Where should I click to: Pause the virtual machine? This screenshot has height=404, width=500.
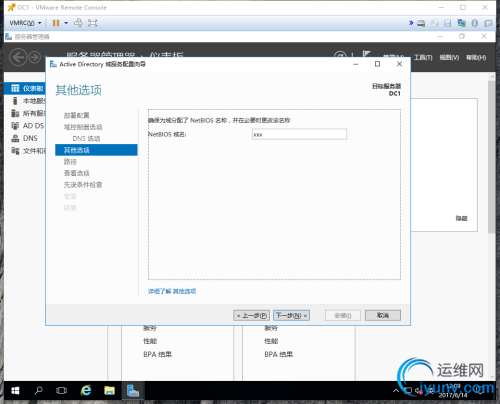tap(56, 23)
